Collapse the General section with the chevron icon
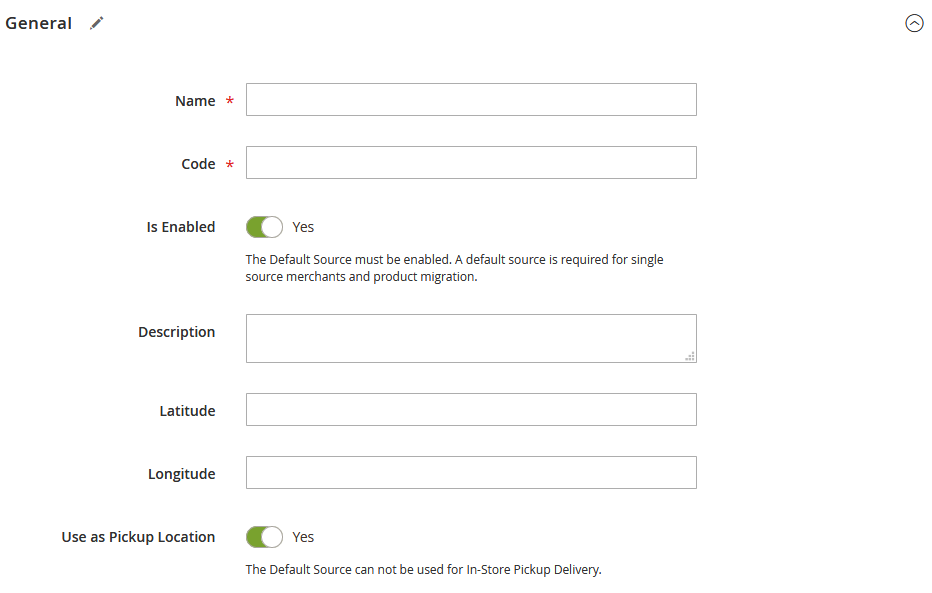The image size is (932, 593). tap(914, 23)
